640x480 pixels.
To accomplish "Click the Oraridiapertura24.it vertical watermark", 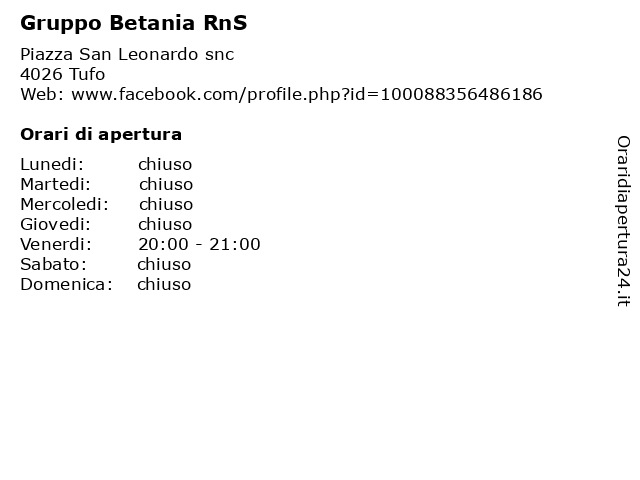I will [x=623, y=221].
